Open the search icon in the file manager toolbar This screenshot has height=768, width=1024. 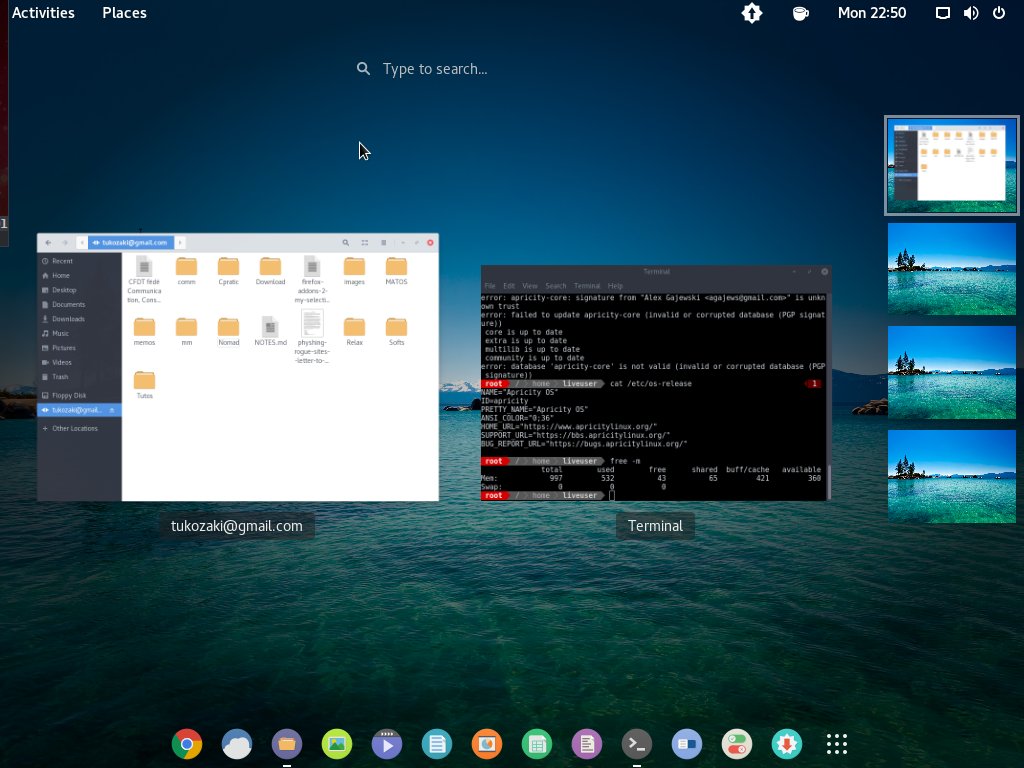346,242
